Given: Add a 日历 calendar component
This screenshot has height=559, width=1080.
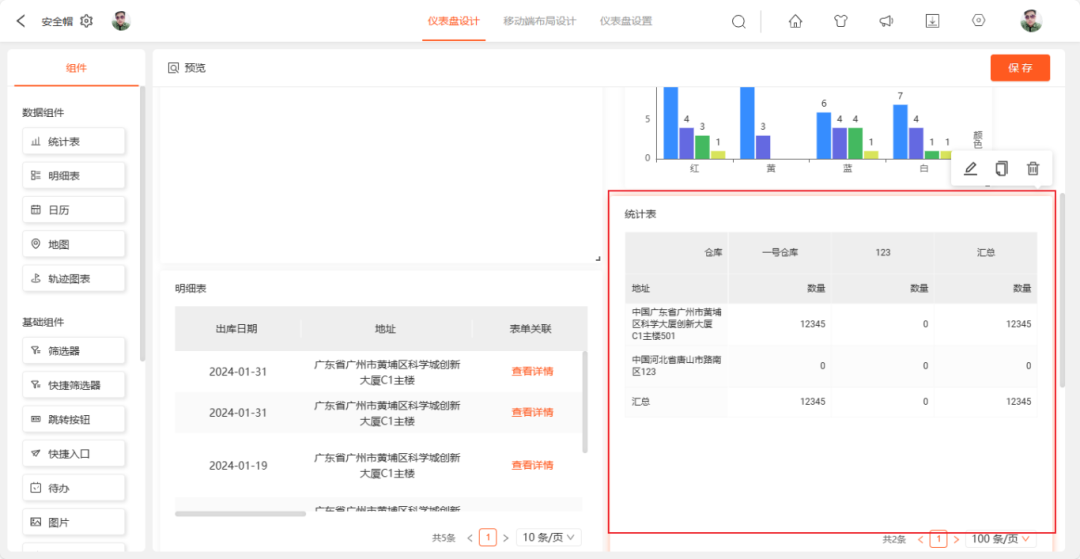Looking at the screenshot, I should coord(74,210).
